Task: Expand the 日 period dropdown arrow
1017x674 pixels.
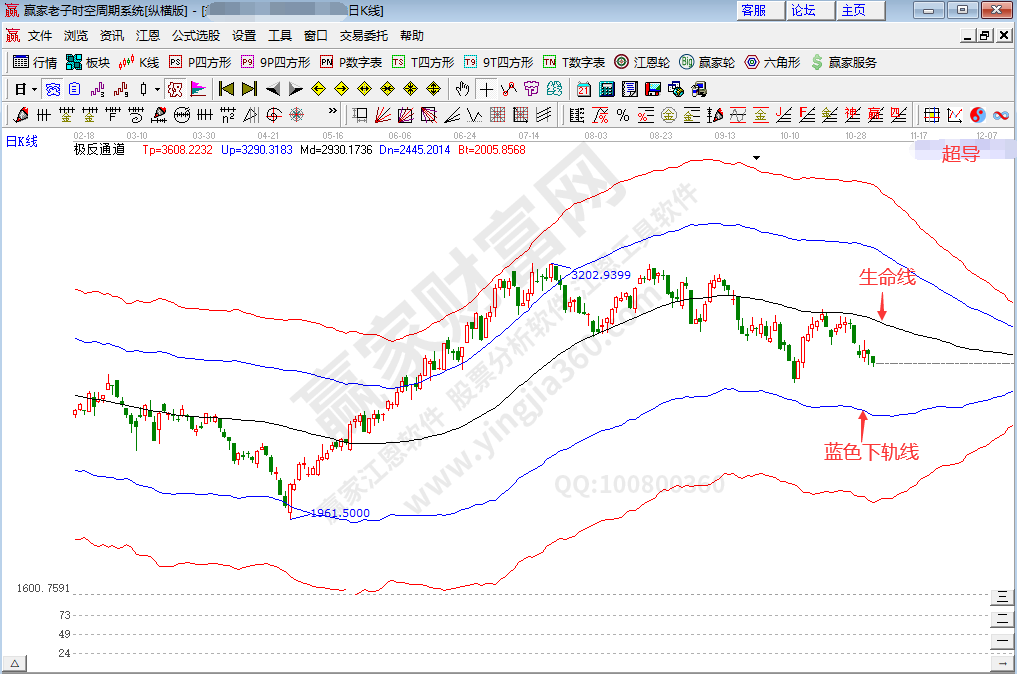Action: 34,89
